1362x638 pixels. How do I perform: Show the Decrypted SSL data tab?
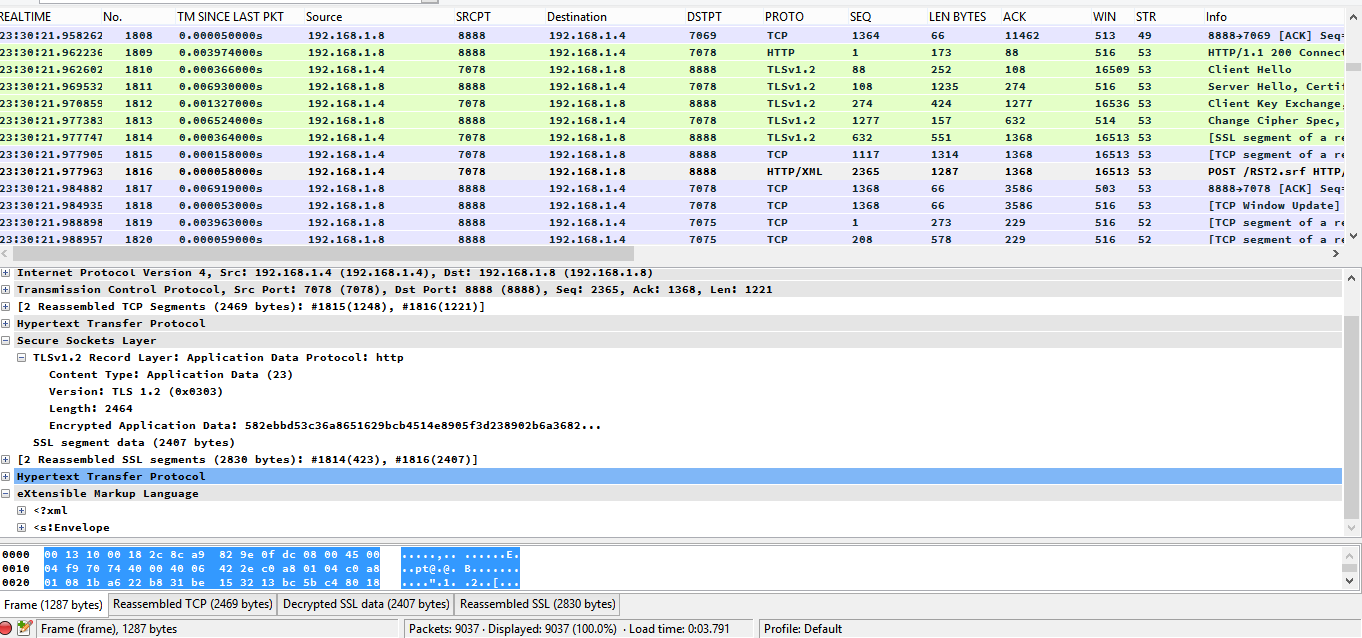pos(366,604)
